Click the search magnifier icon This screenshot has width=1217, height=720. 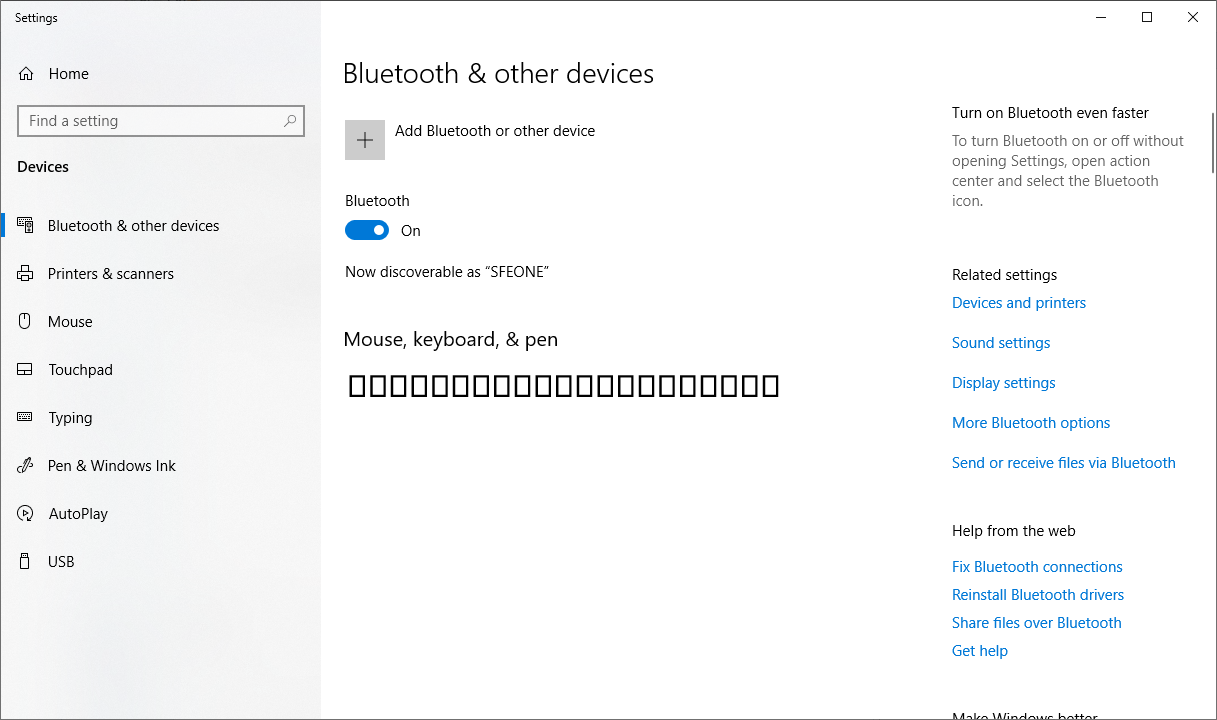click(x=290, y=121)
